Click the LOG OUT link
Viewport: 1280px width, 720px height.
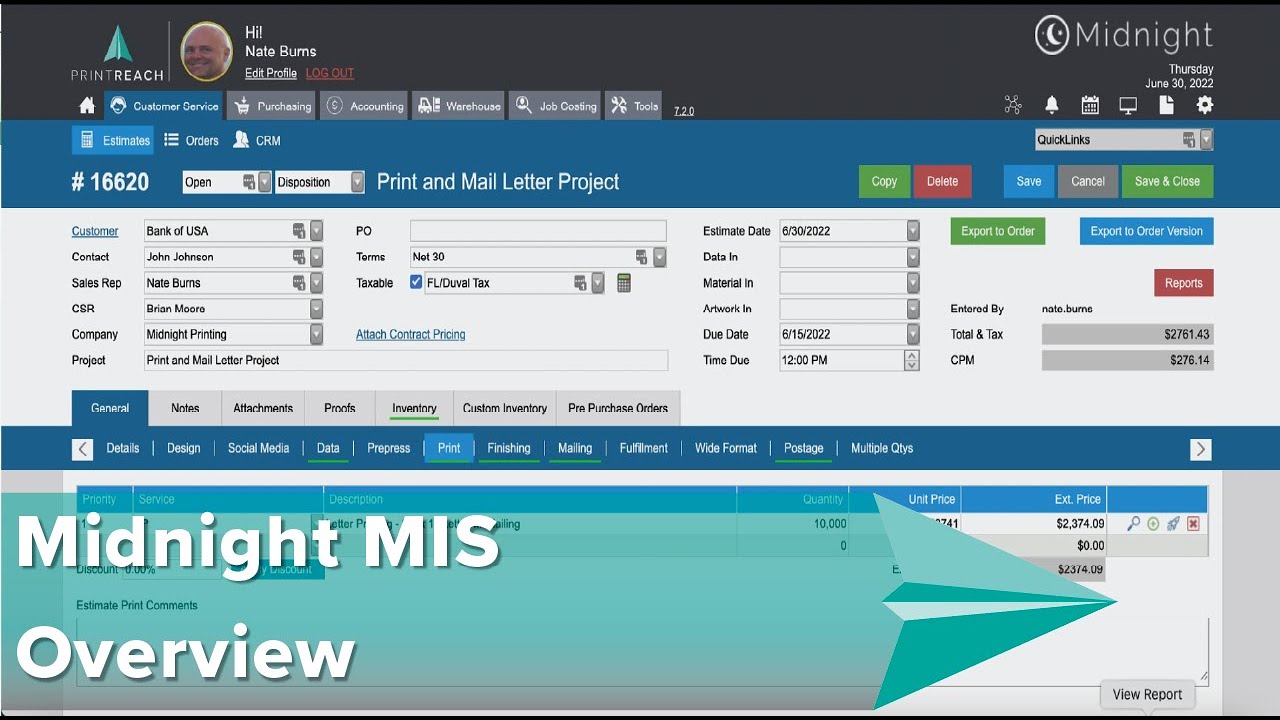330,73
